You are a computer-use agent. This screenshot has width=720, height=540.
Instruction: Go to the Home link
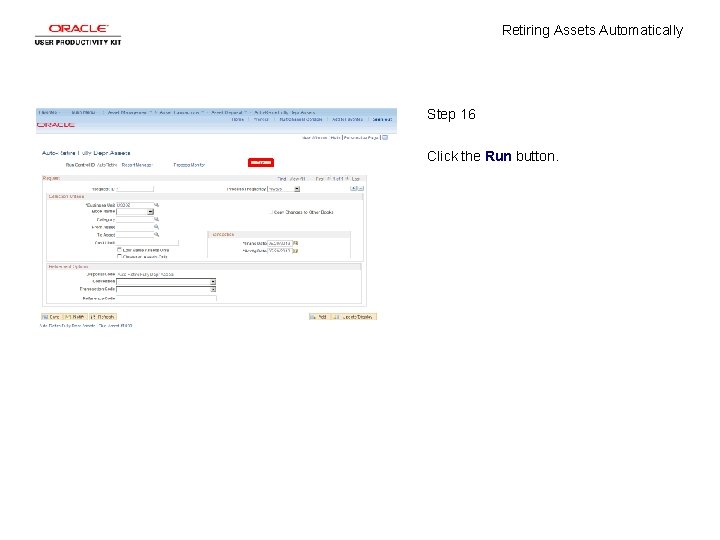point(237,119)
